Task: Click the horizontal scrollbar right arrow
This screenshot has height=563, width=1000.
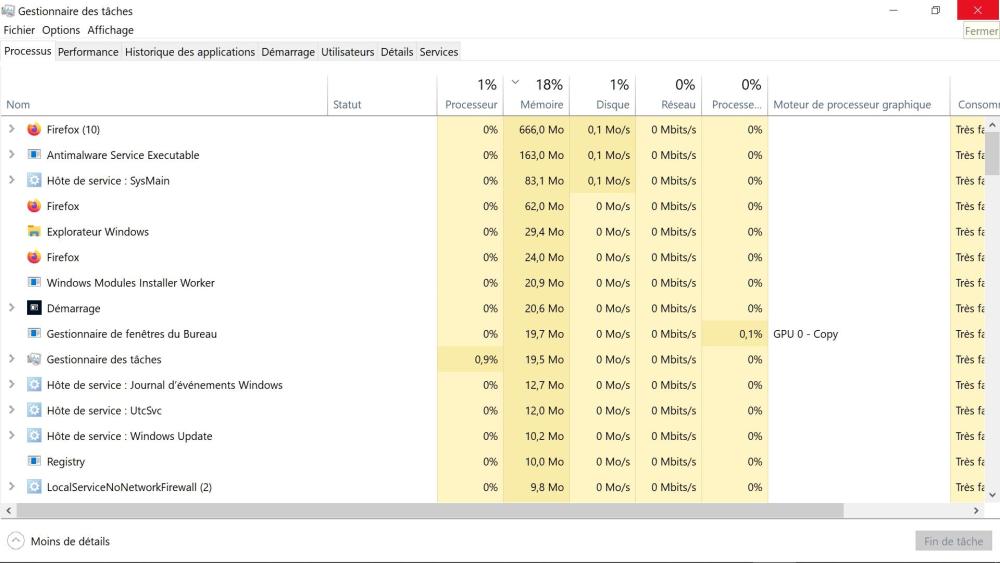Action: [x=977, y=511]
